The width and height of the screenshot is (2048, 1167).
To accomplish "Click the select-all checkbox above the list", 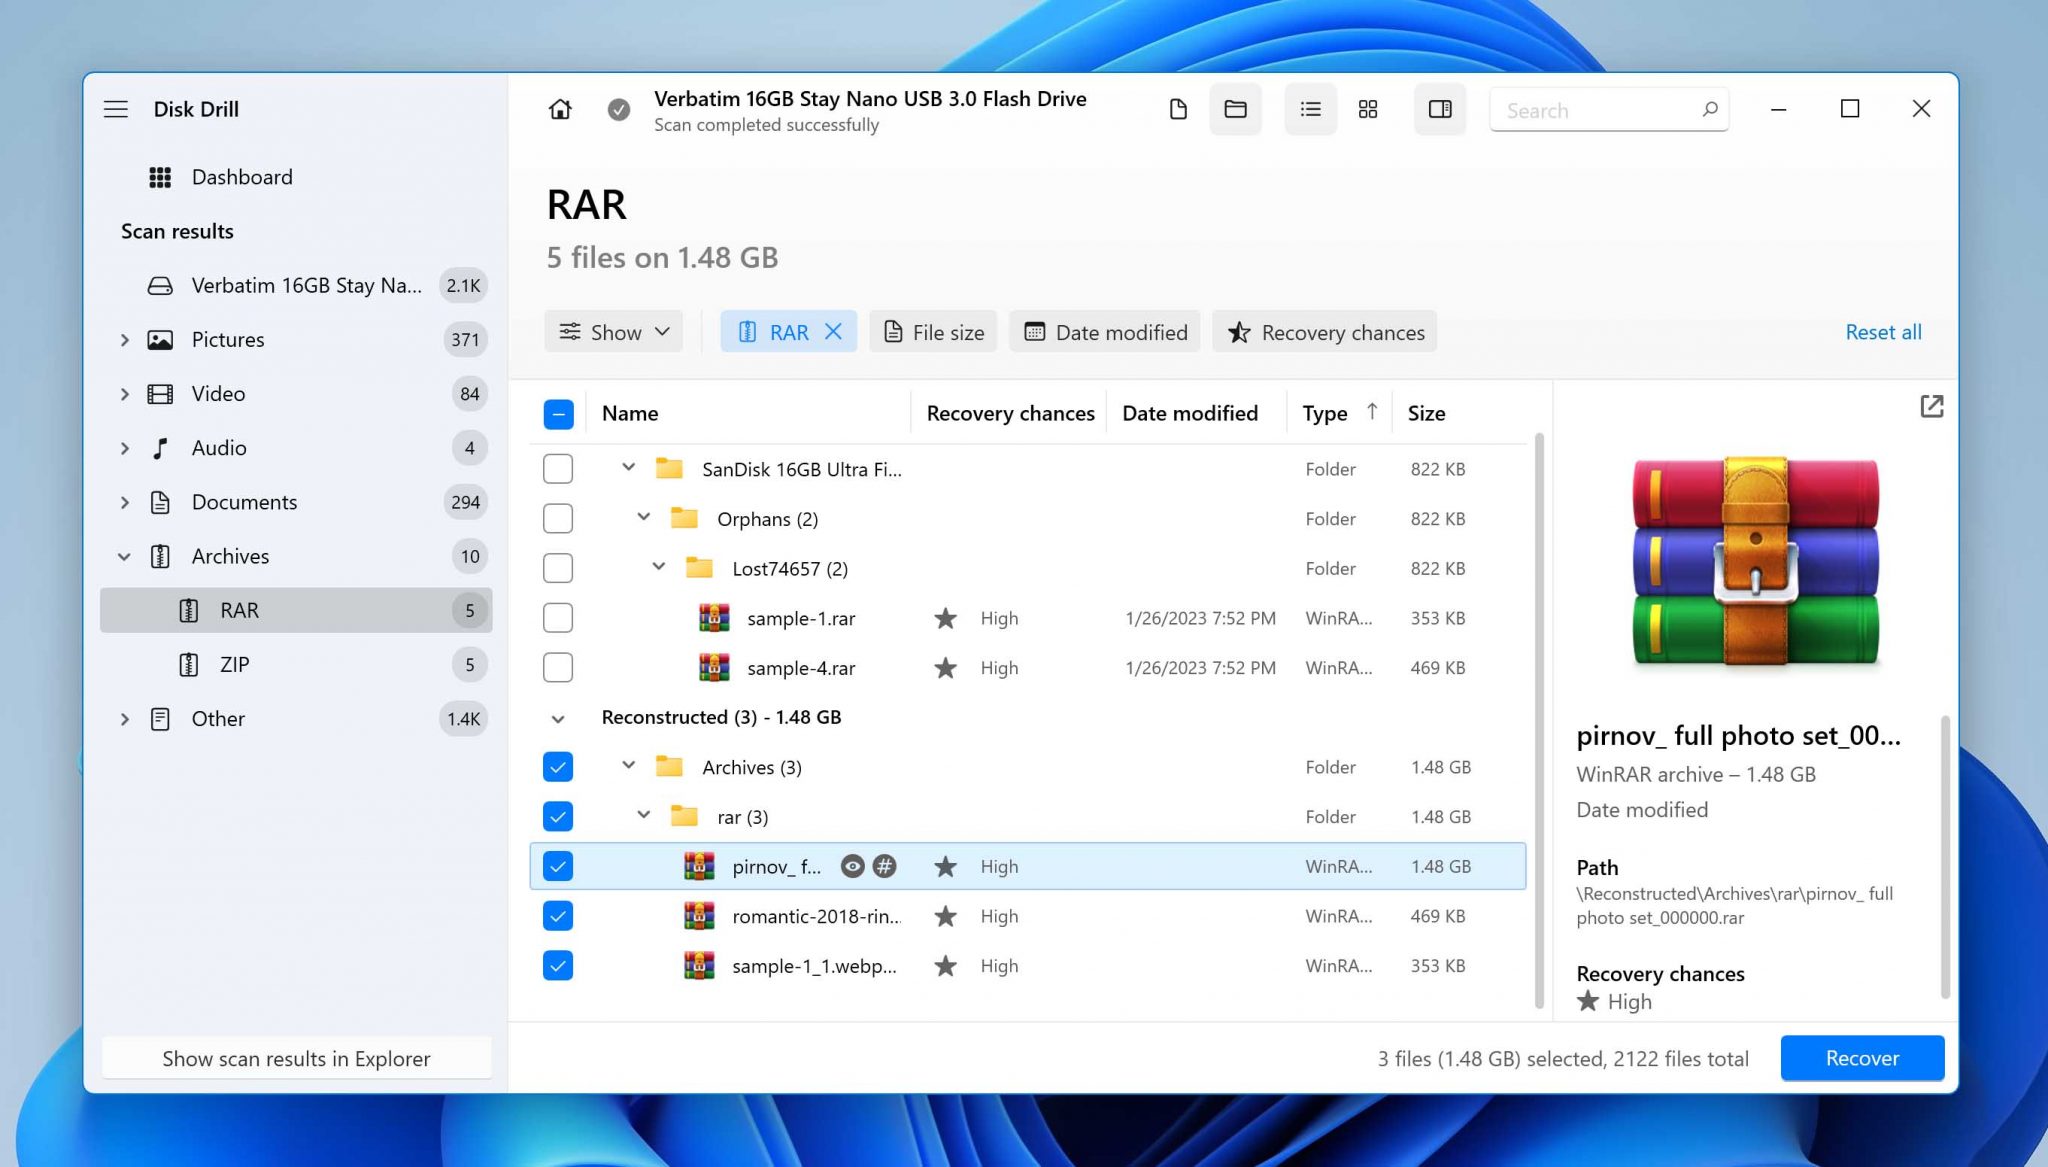I will pos(558,413).
